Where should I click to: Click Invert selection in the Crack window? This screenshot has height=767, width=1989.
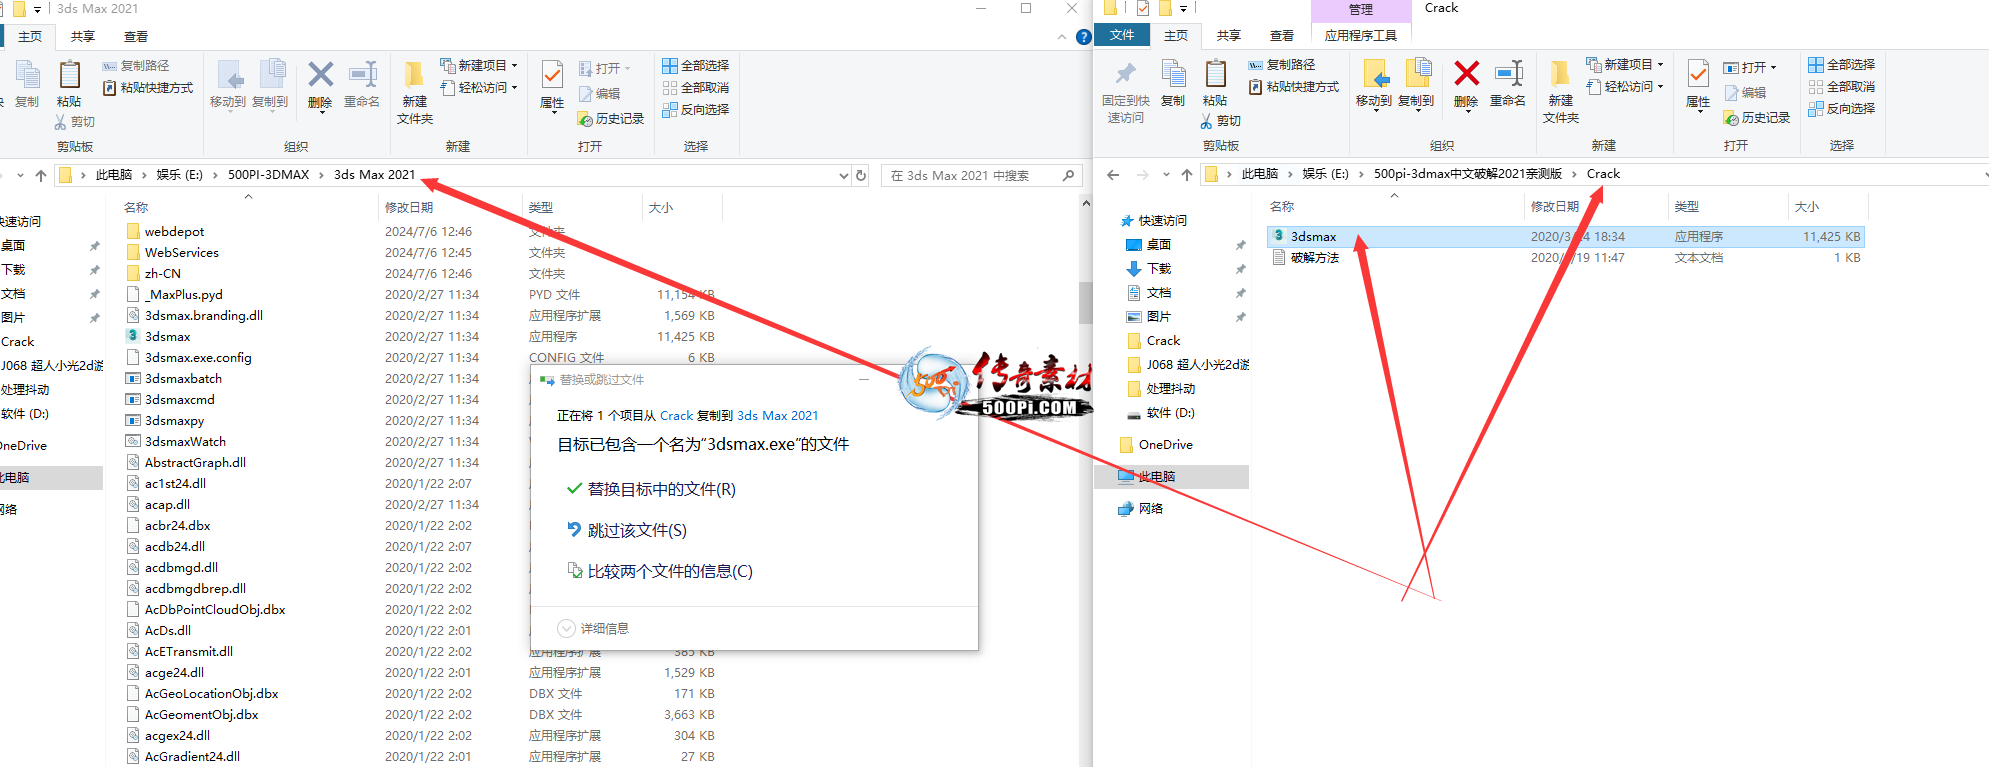(1842, 108)
